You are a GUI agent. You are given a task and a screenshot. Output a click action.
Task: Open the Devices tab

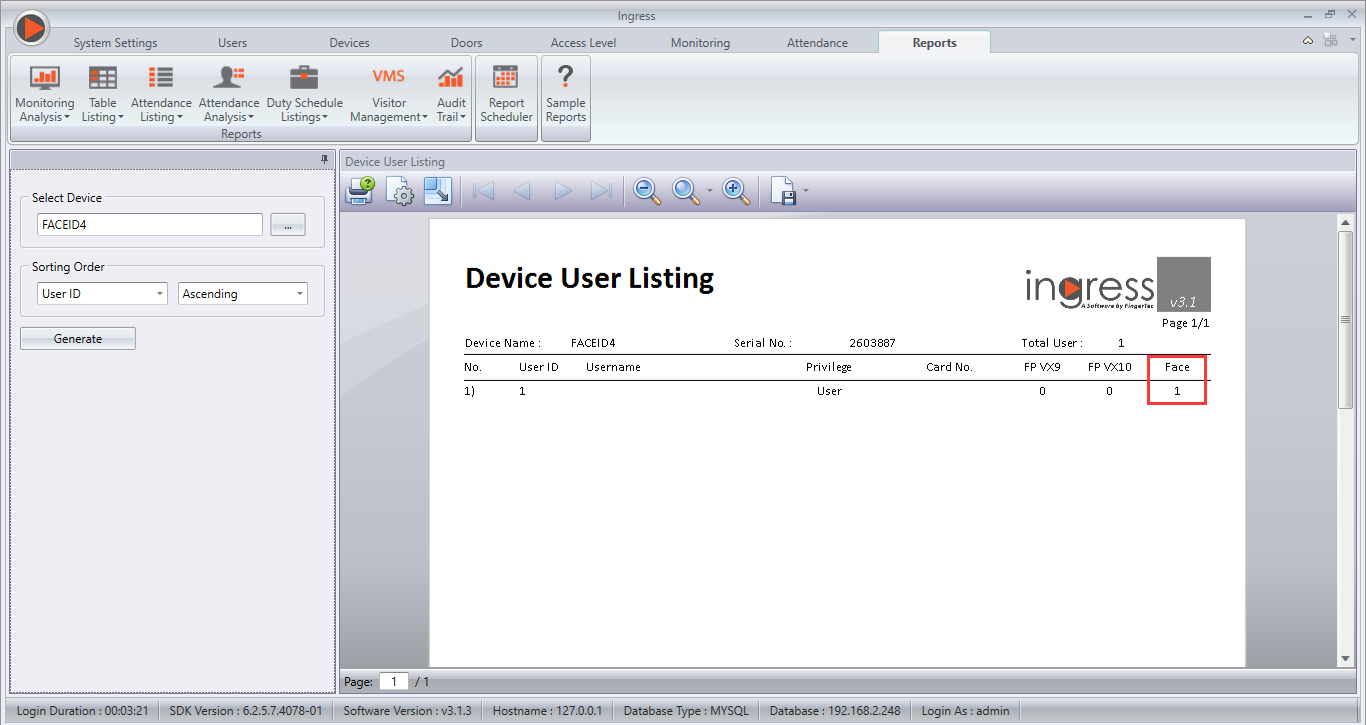point(349,43)
